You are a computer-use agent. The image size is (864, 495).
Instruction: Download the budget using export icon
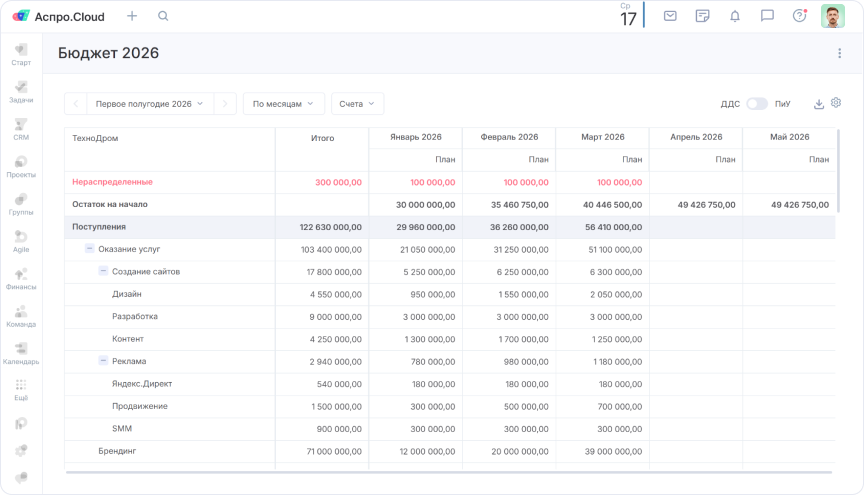819,104
